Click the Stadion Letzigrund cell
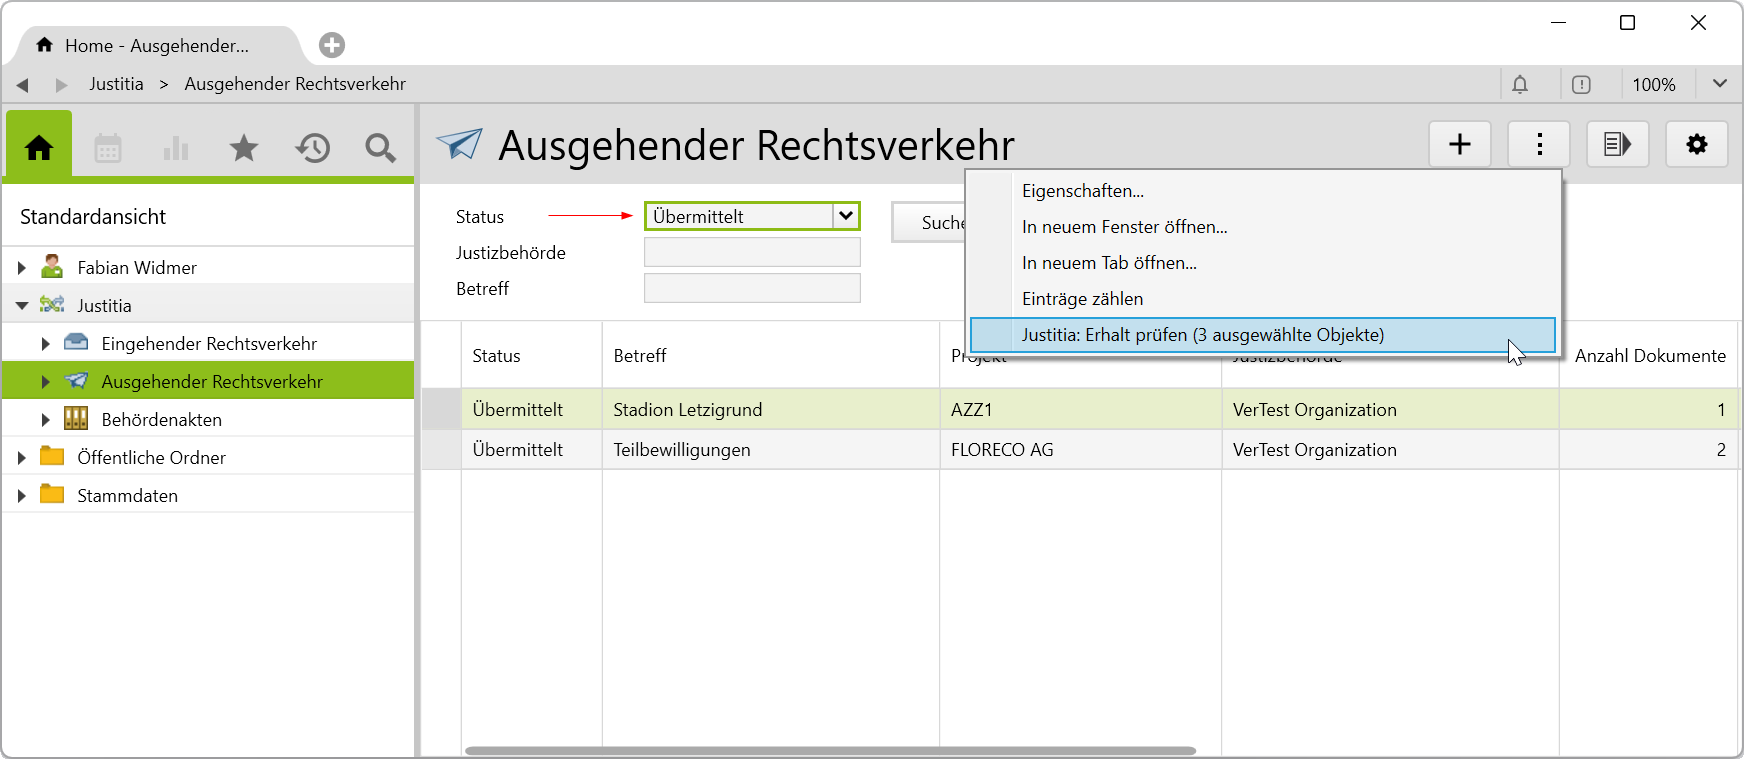 pyautogui.click(x=770, y=409)
